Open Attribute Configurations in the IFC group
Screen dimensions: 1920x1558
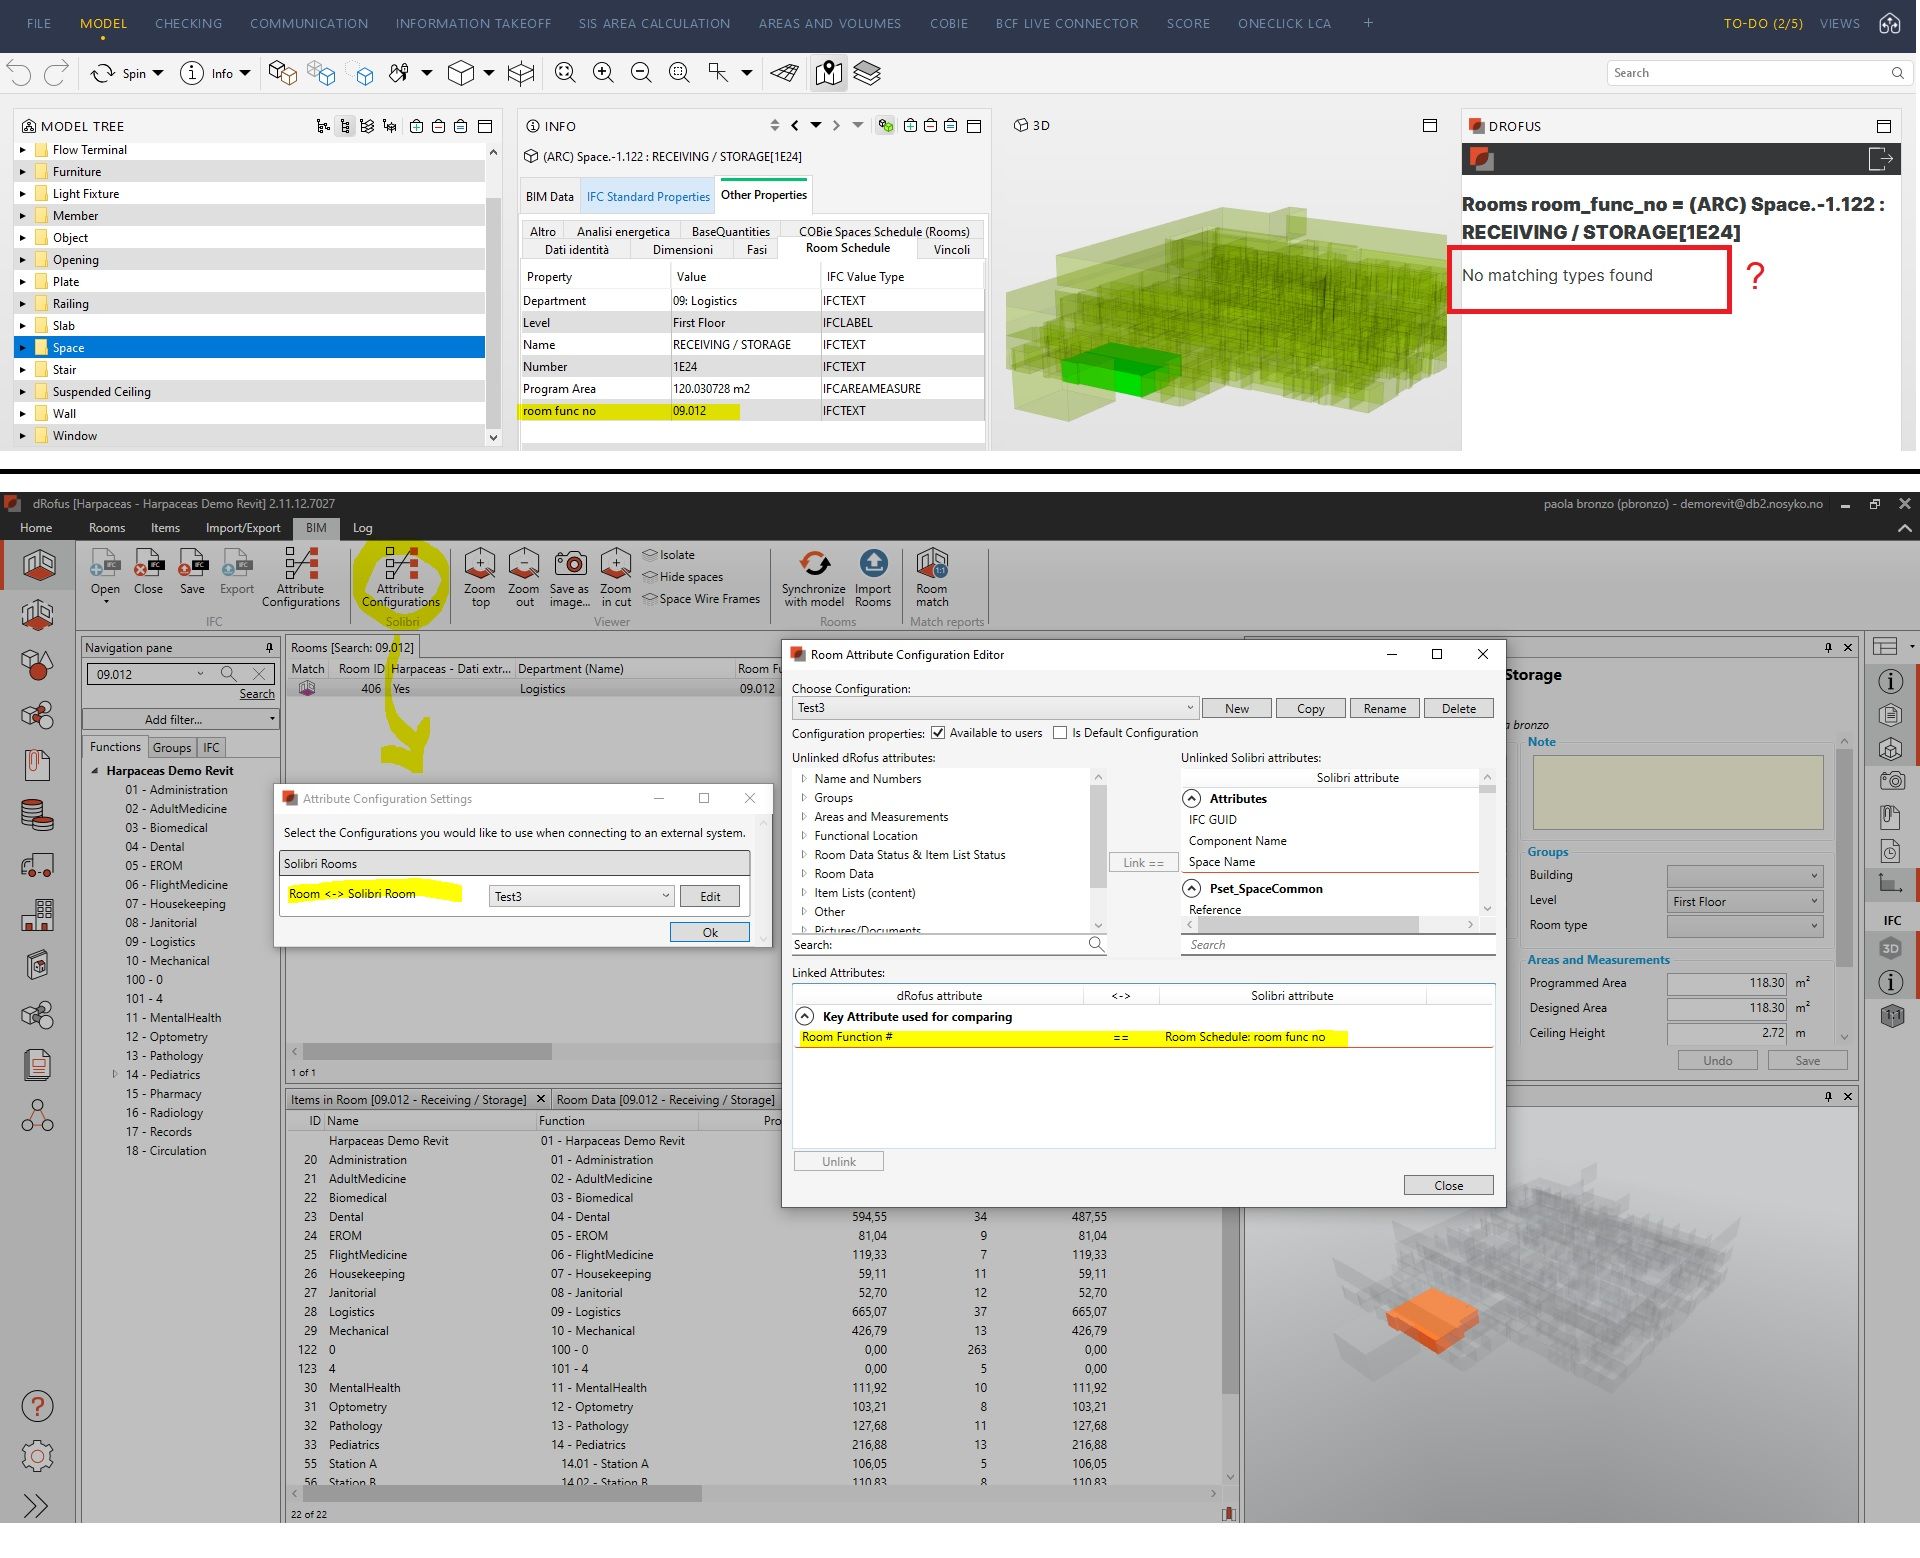point(301,577)
